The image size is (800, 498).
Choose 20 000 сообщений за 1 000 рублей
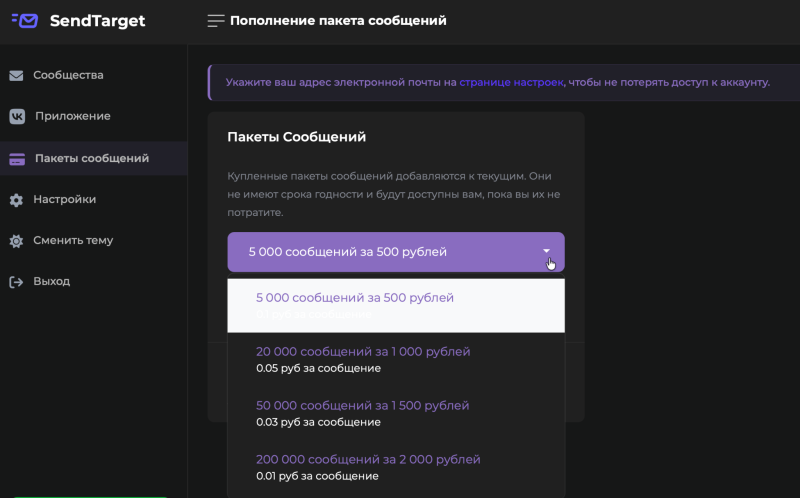(396, 359)
